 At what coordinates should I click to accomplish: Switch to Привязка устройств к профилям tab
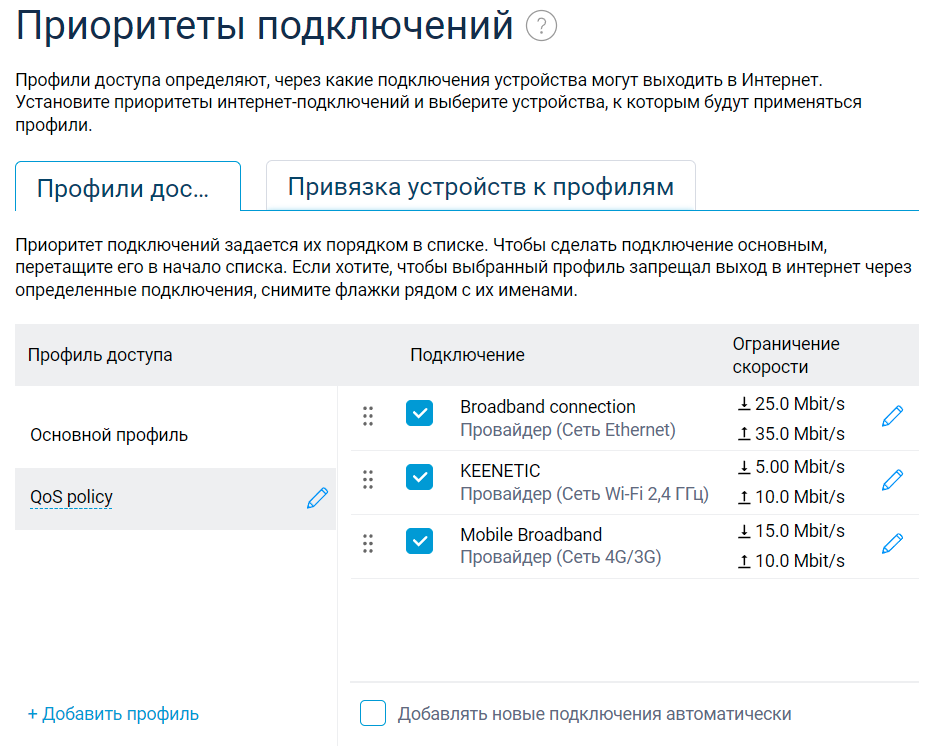tap(480, 187)
